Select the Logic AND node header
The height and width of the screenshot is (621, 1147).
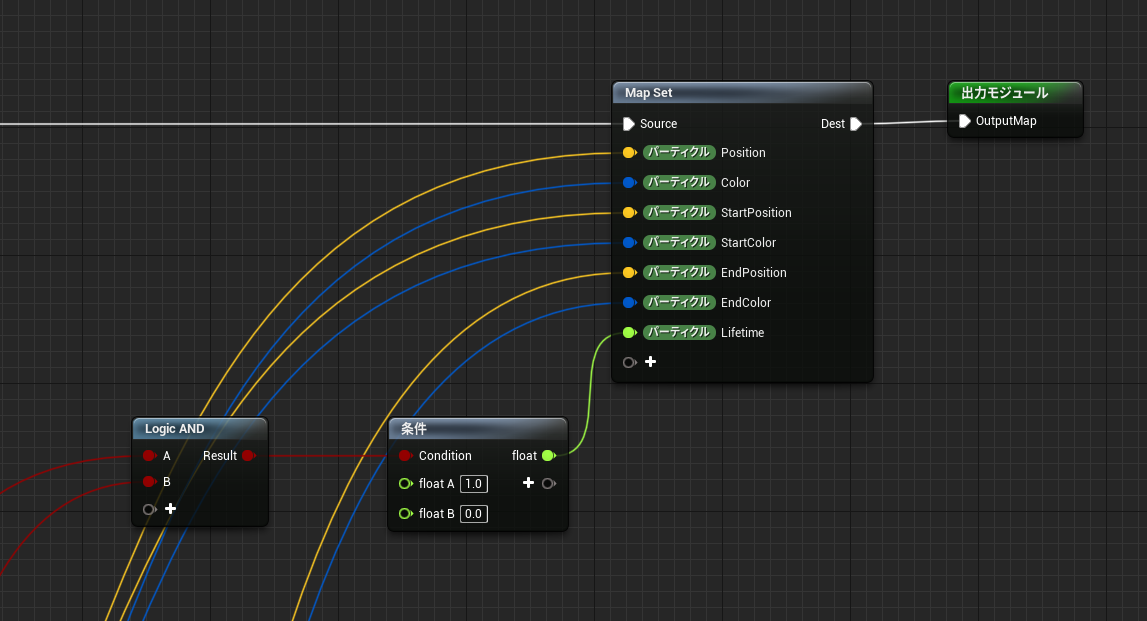click(x=200, y=429)
